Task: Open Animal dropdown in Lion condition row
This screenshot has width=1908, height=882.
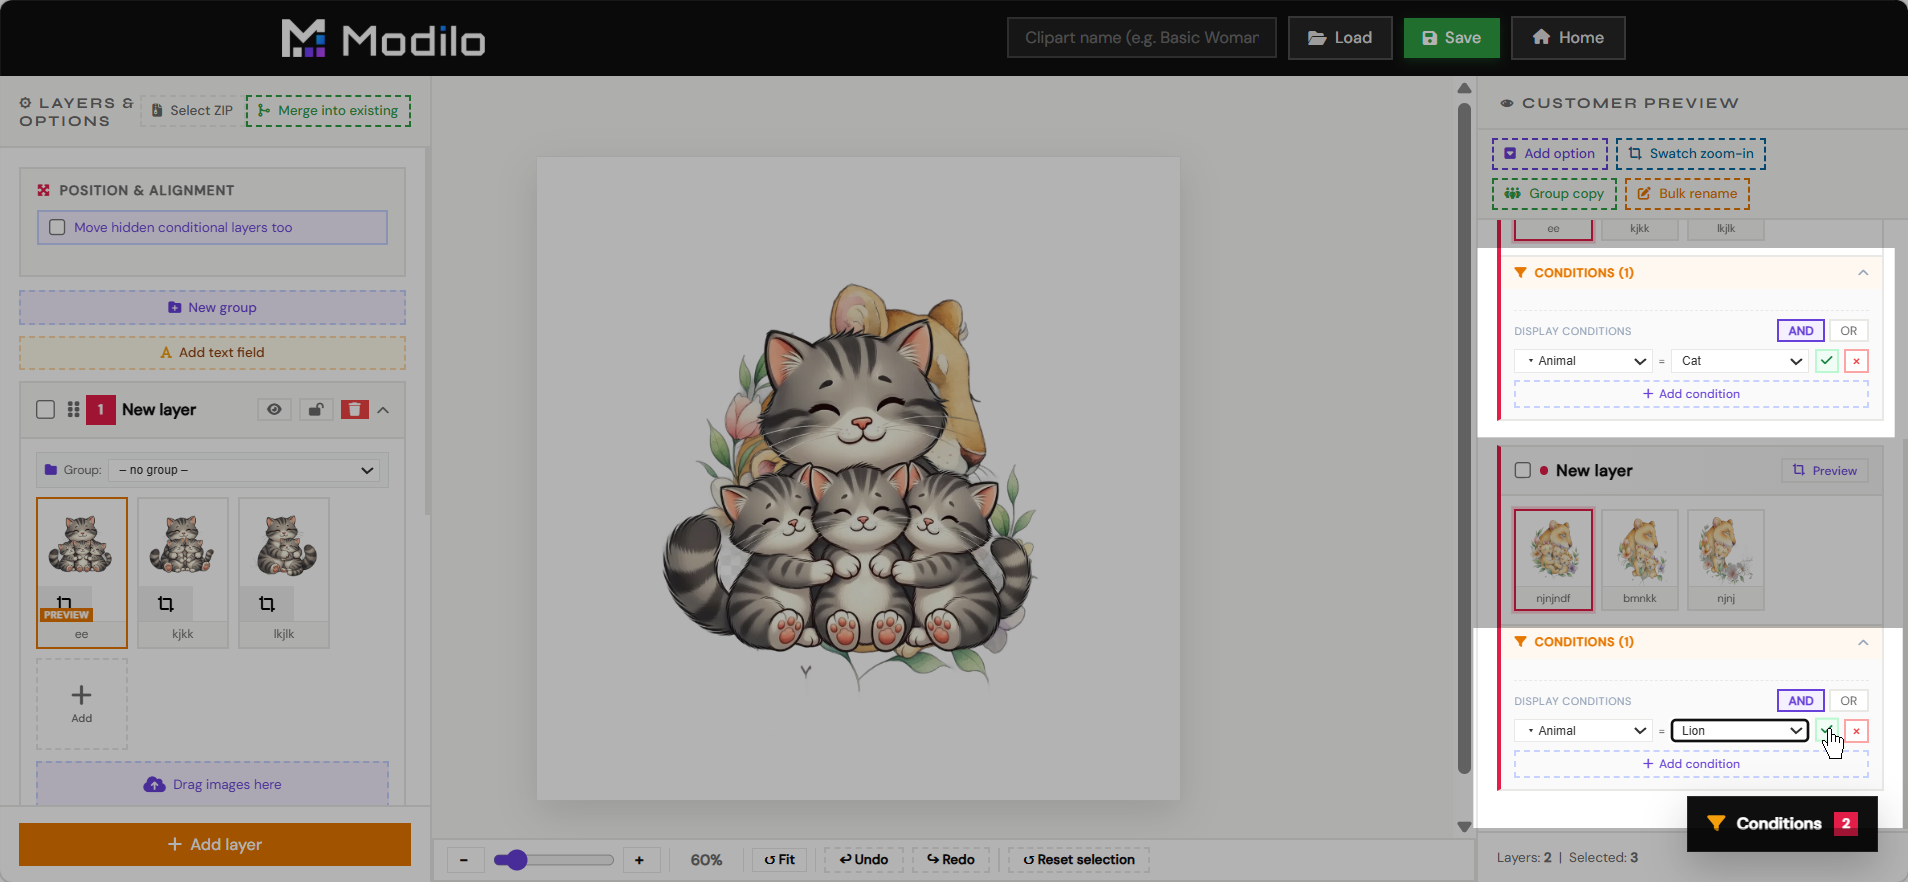Action: pyautogui.click(x=1584, y=731)
